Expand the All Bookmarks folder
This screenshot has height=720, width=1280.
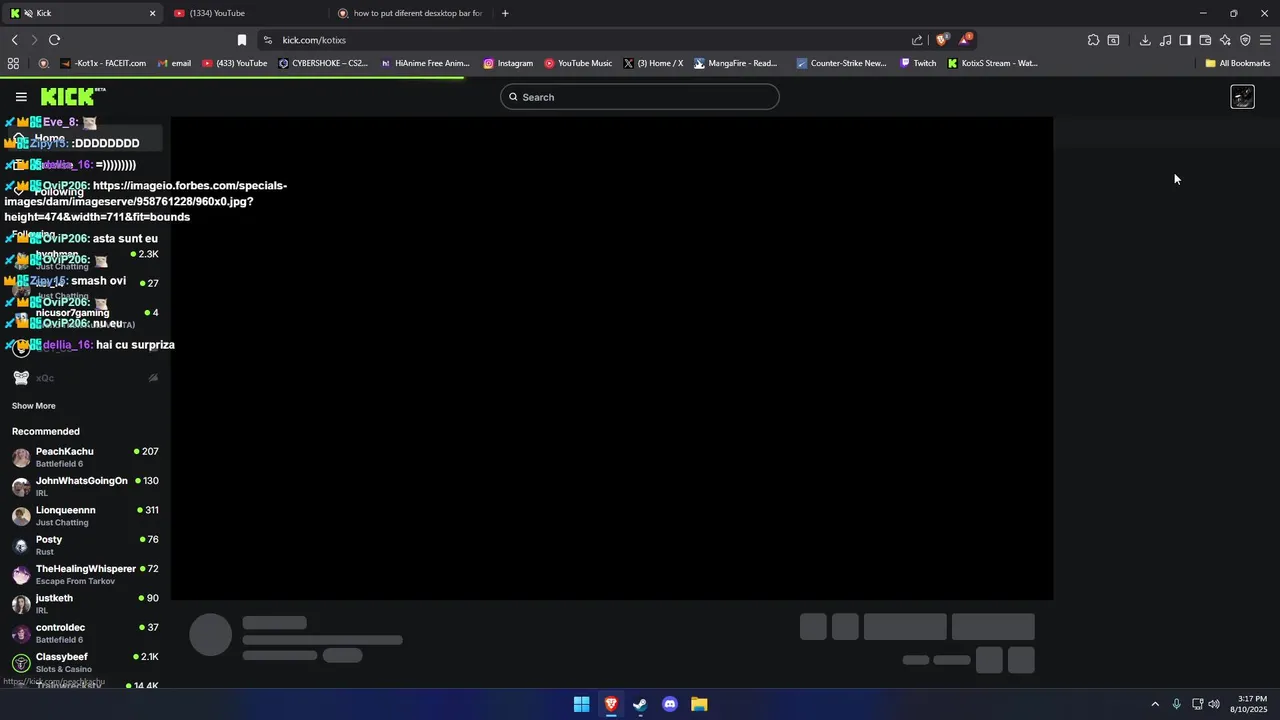(1237, 63)
